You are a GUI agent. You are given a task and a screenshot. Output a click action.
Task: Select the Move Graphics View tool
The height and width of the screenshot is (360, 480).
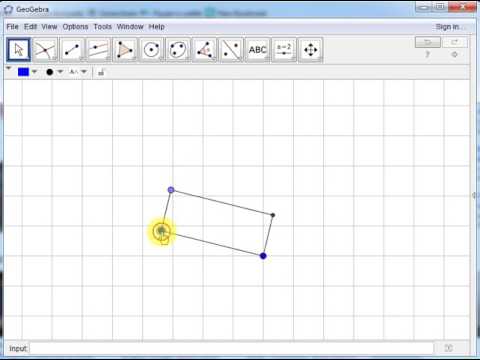(311, 50)
